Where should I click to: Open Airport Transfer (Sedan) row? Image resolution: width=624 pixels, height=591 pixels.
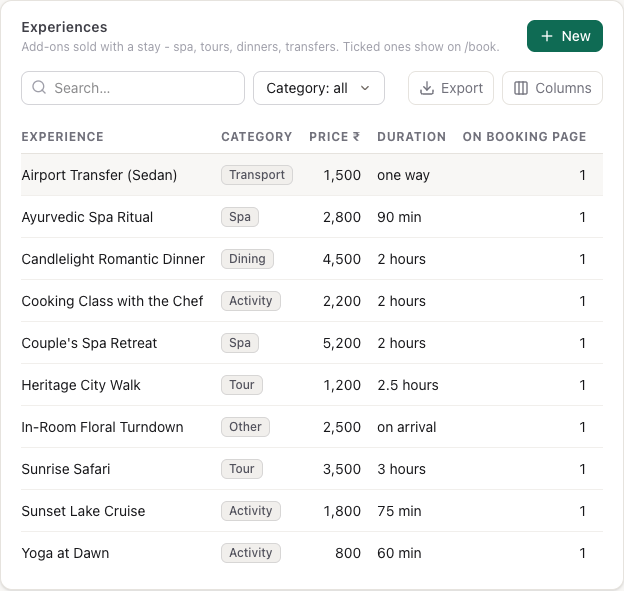click(312, 175)
